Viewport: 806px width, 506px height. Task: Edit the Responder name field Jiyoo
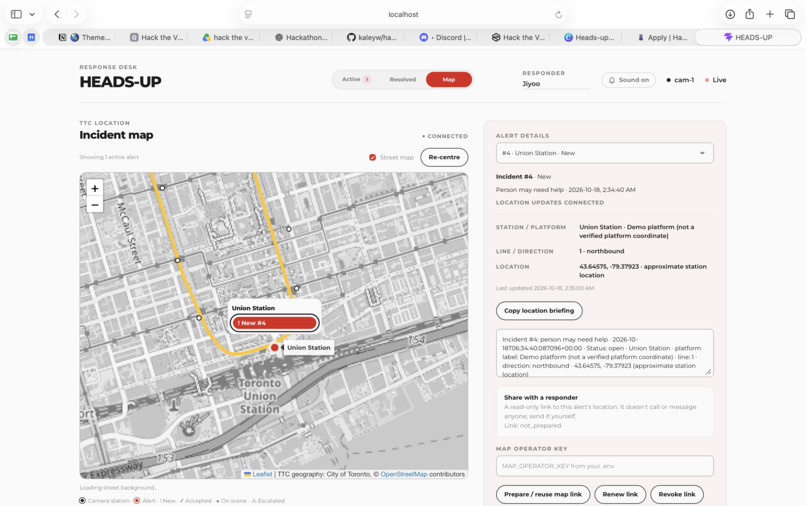pos(556,84)
